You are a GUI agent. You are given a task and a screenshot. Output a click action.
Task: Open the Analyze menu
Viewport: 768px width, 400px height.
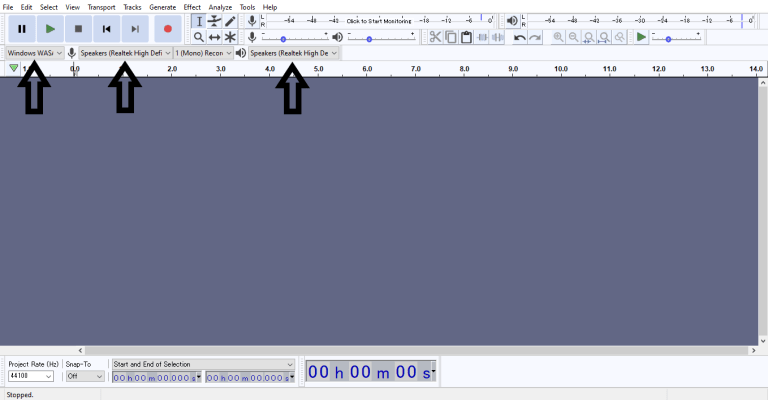click(220, 7)
